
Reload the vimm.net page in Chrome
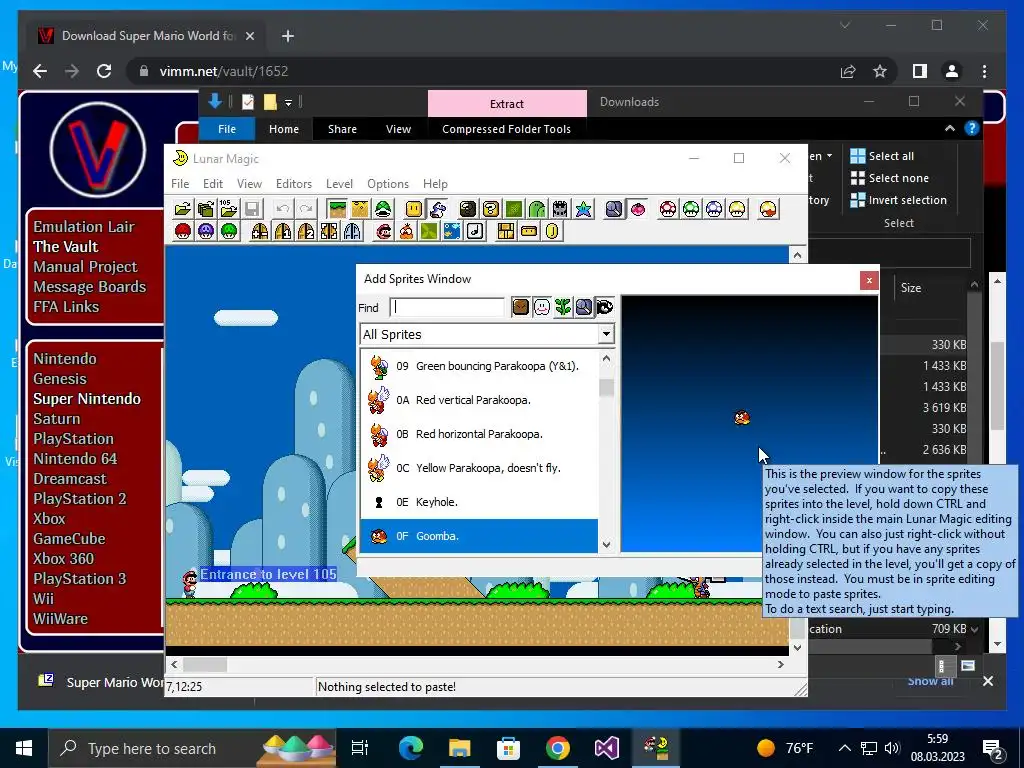(x=104, y=71)
